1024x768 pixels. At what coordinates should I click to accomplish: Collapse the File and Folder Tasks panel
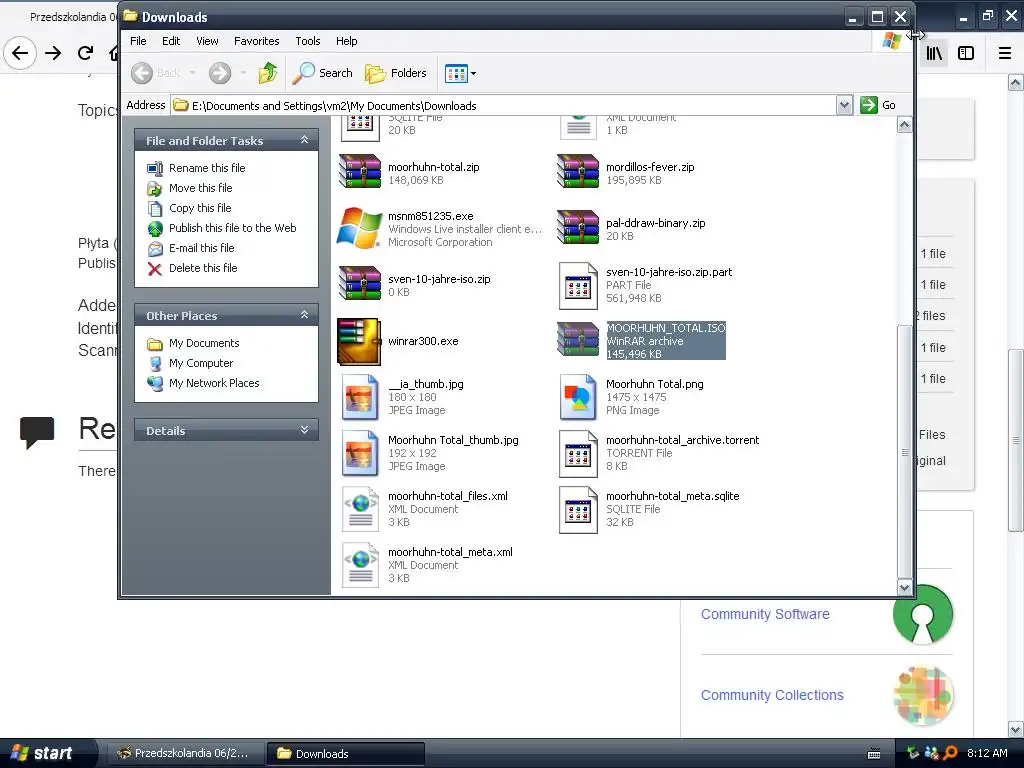tap(304, 140)
